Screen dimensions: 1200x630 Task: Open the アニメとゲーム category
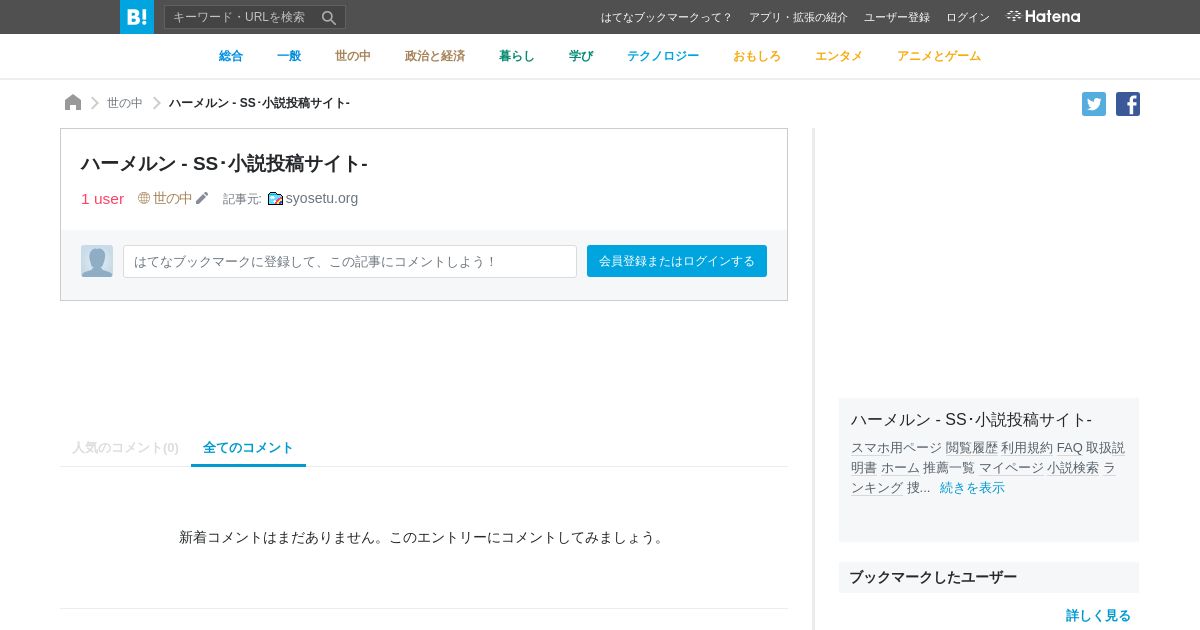(939, 56)
